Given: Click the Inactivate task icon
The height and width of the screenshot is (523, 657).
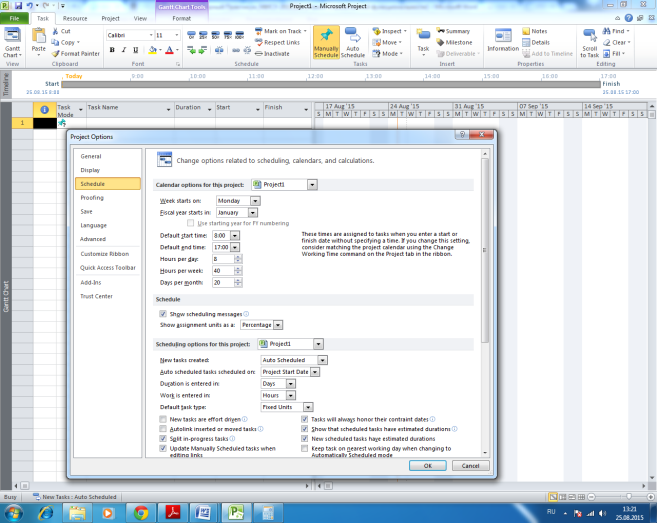Looking at the screenshot, I should [259, 54].
